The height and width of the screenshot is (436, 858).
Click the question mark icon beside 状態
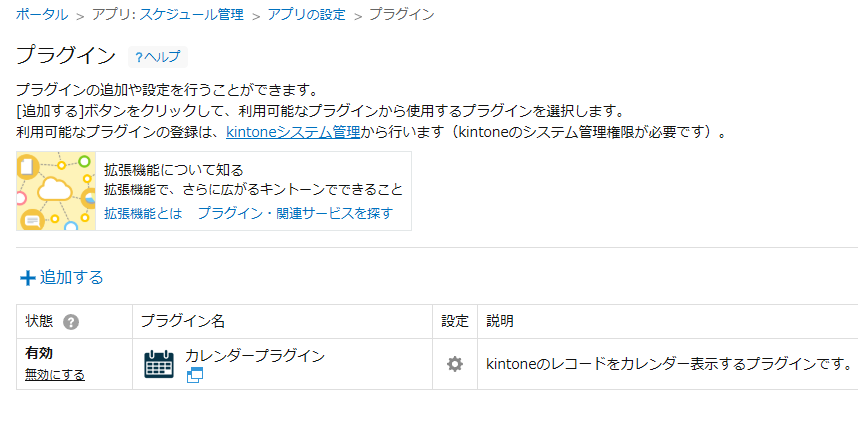click(x=71, y=322)
